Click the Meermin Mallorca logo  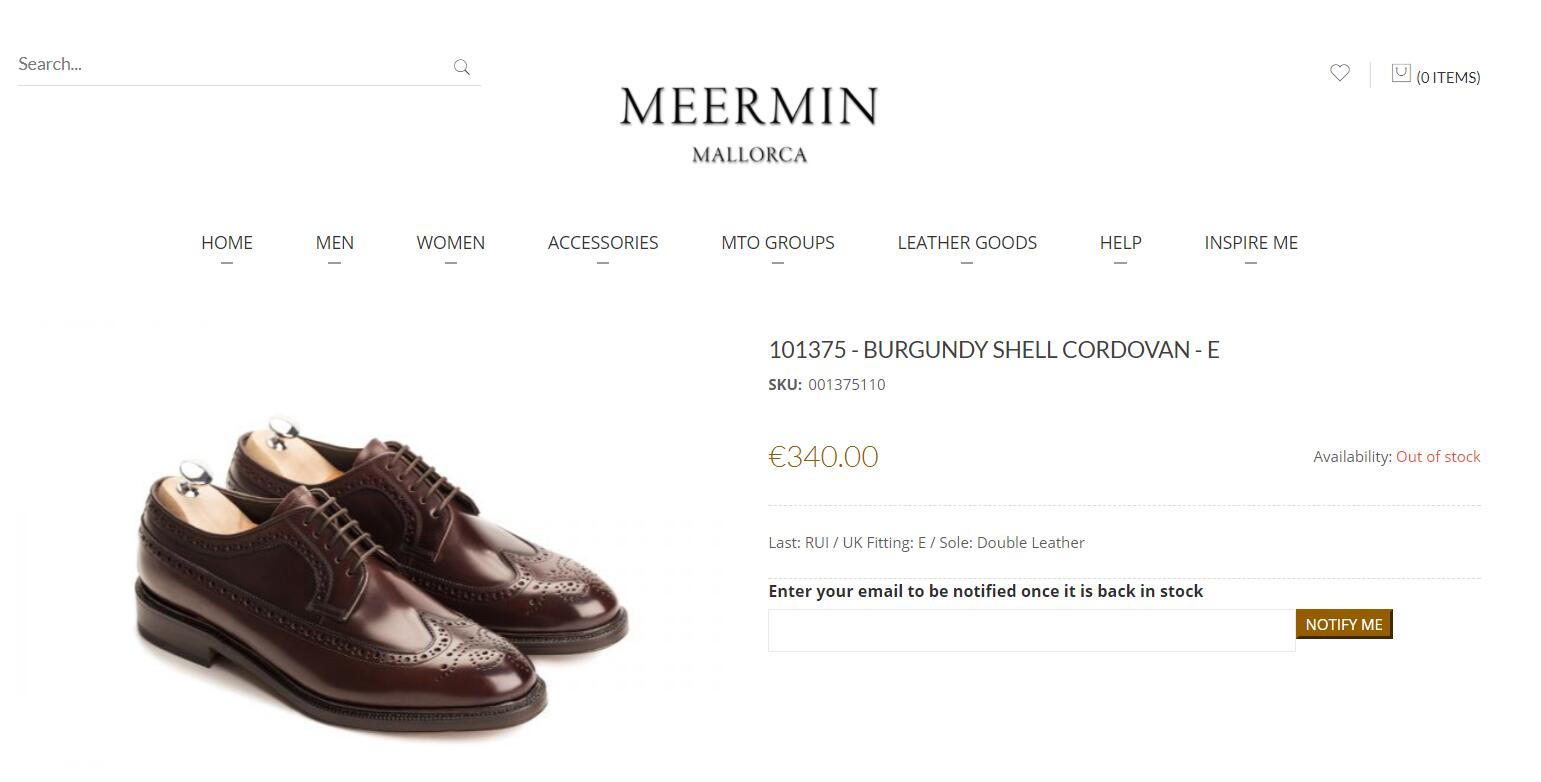coord(749,123)
